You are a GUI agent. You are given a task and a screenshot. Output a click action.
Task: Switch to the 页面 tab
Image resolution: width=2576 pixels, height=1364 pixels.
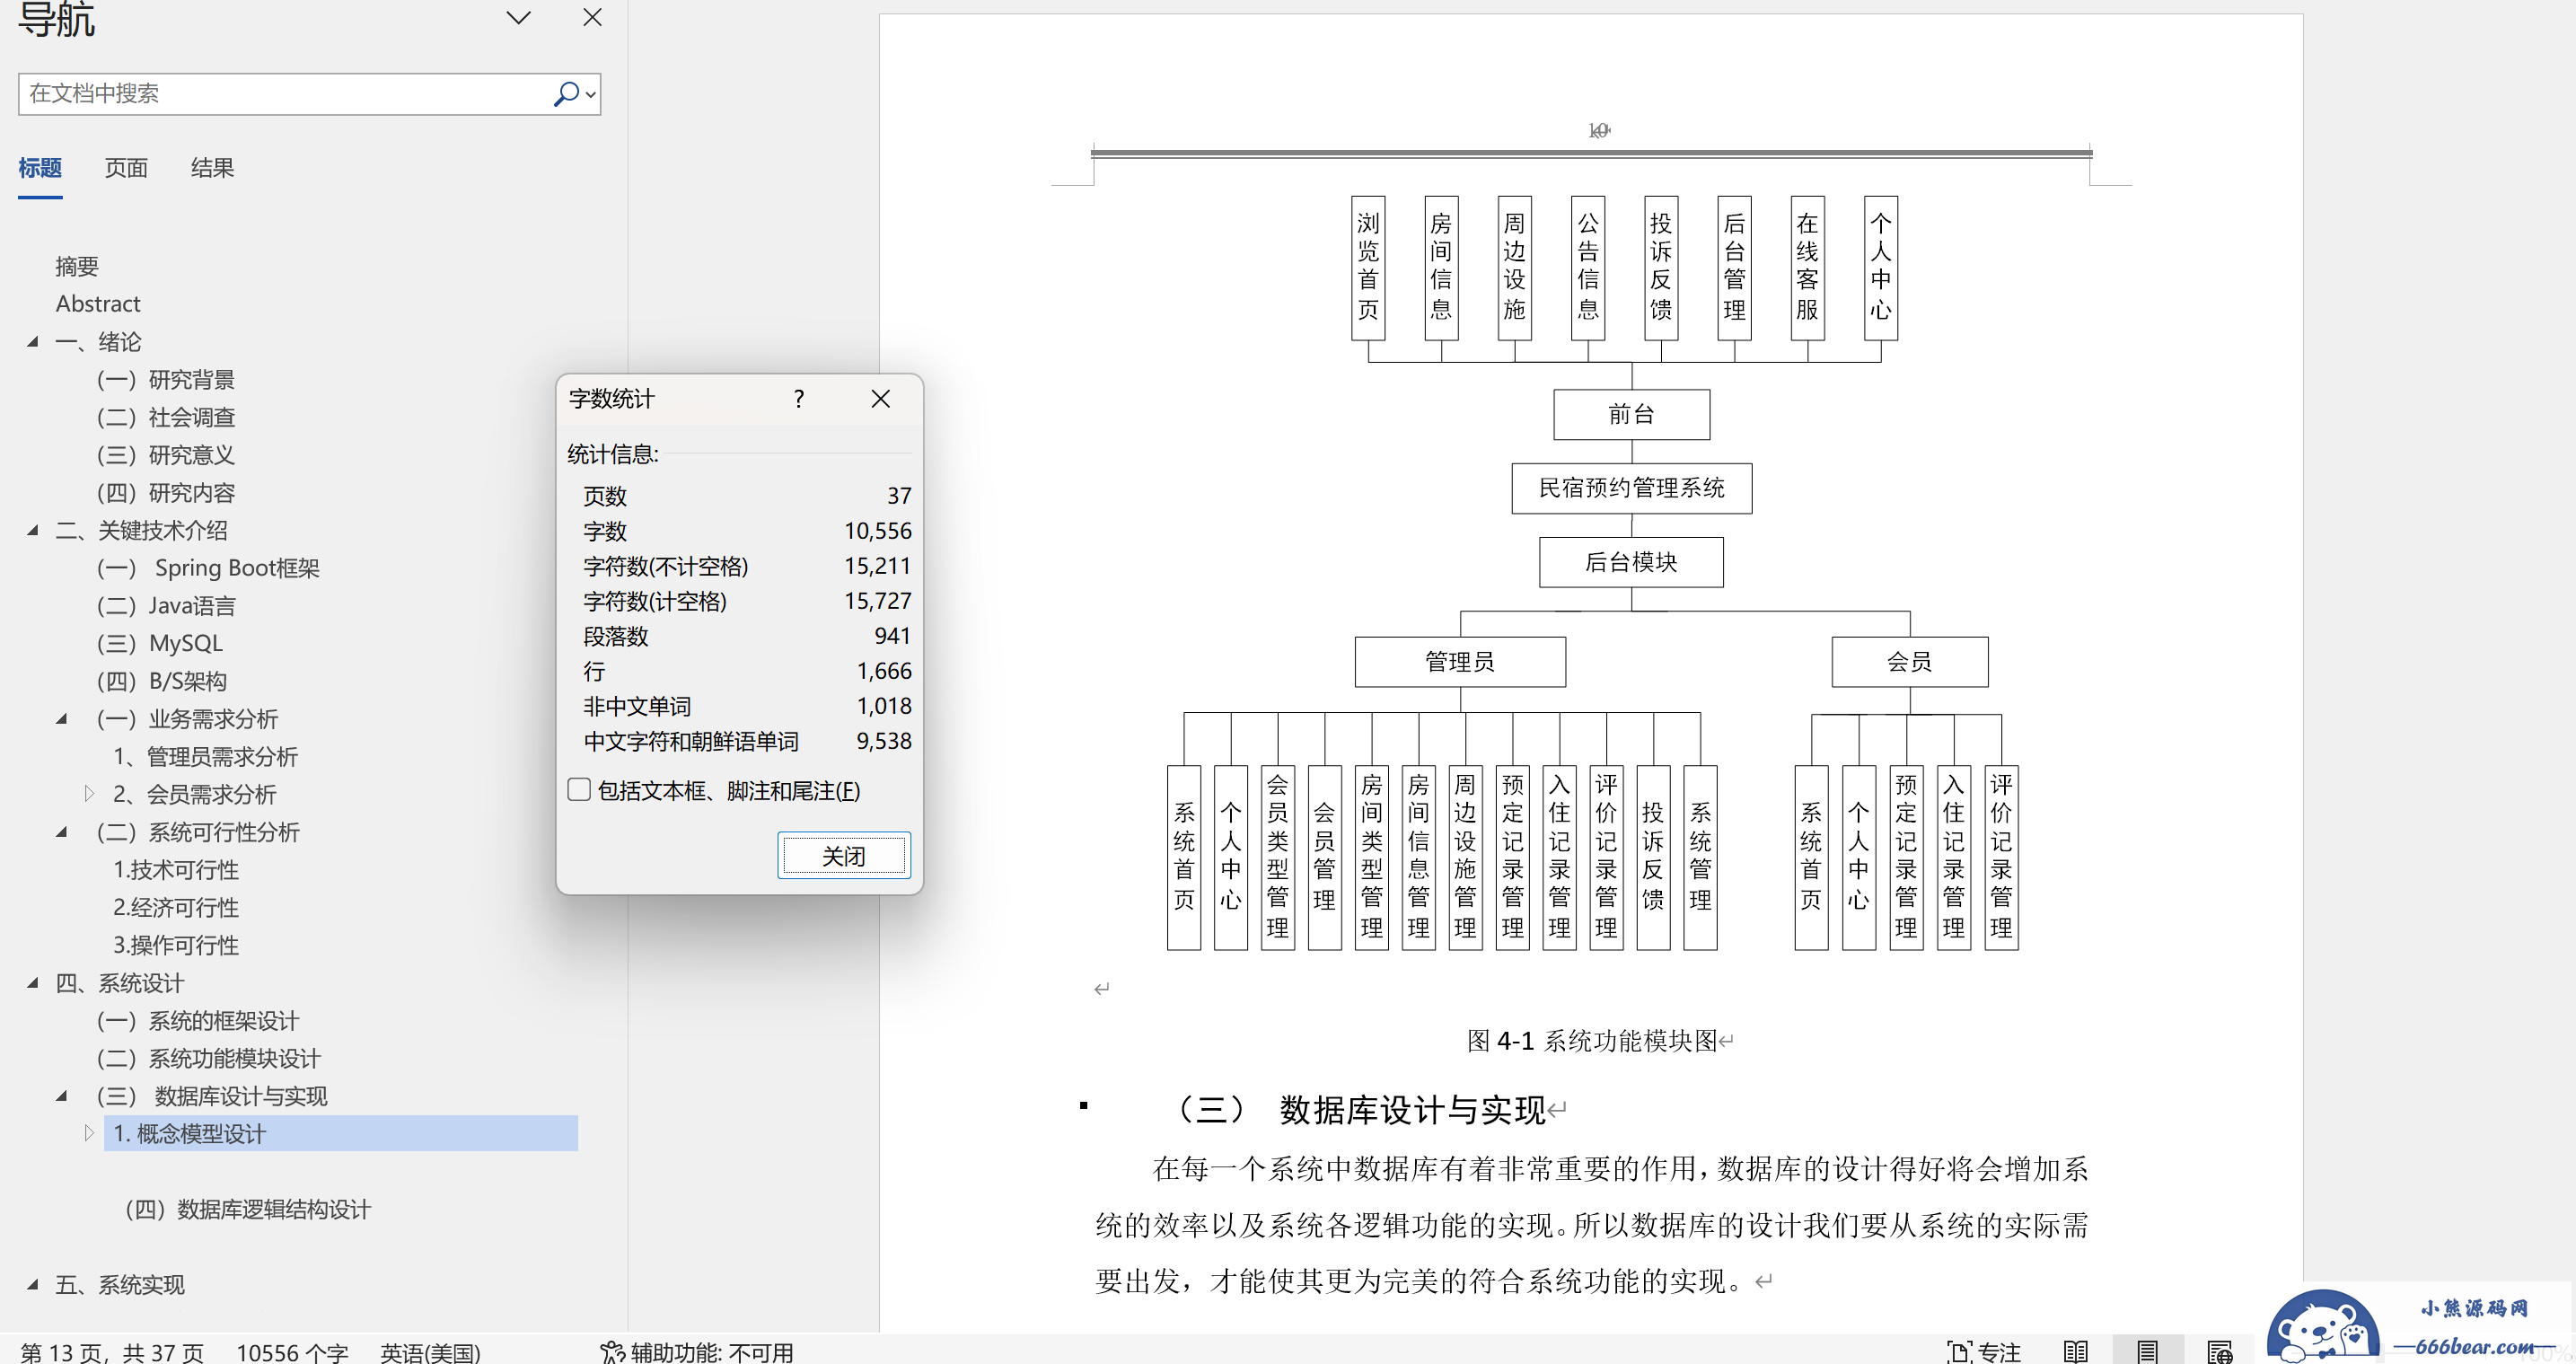click(126, 168)
